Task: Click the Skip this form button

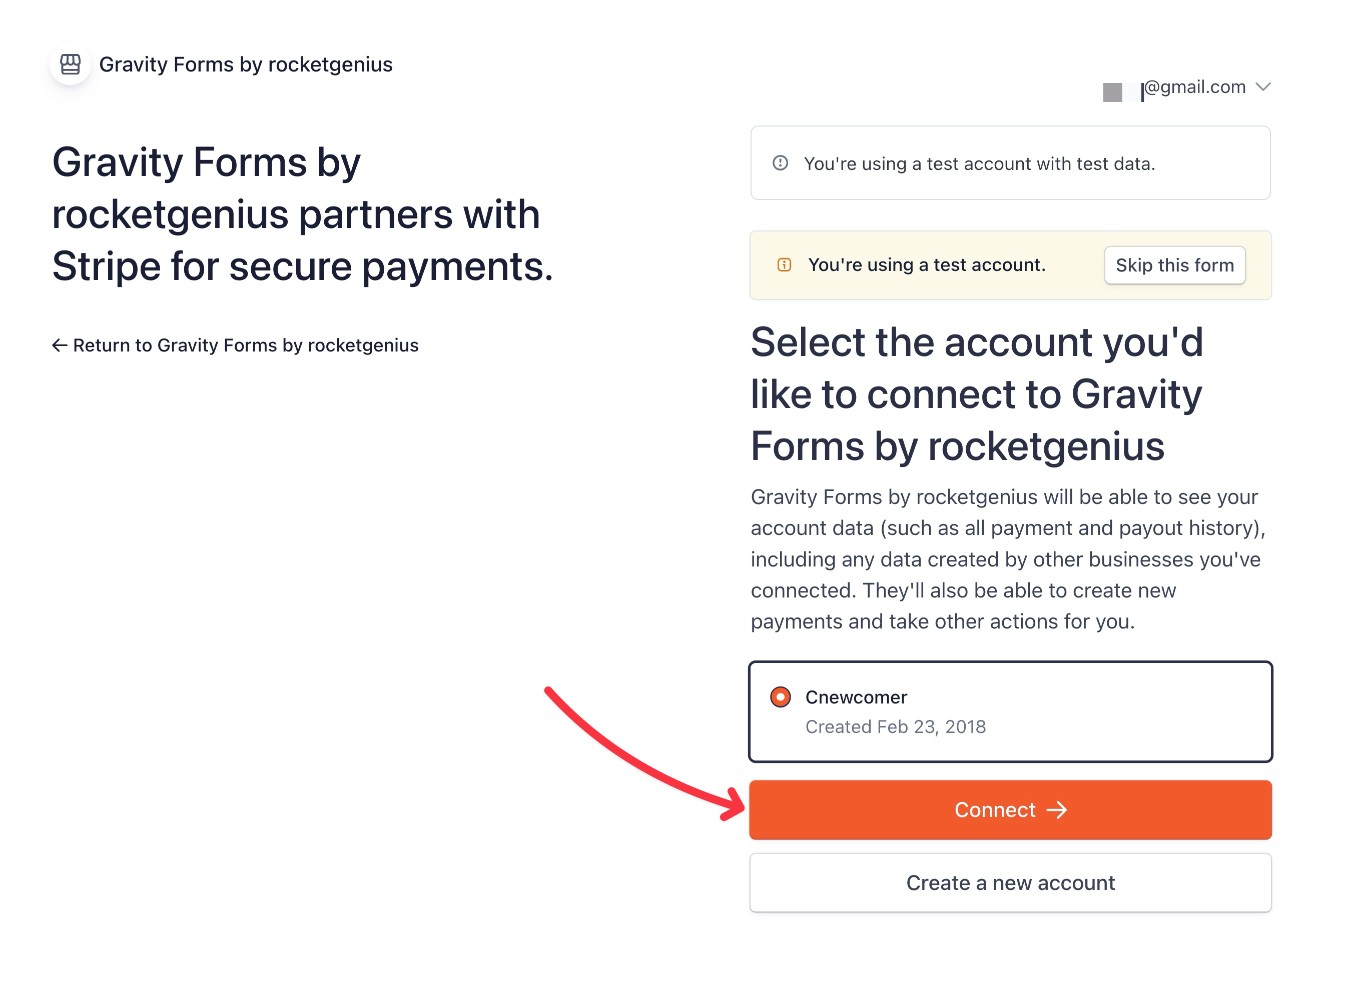Action: (x=1174, y=265)
